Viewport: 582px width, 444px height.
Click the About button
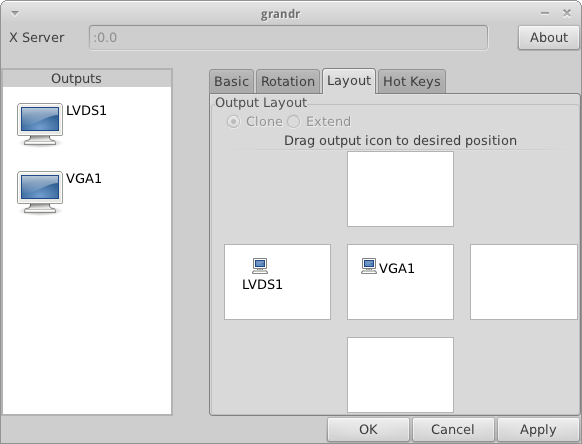point(549,37)
